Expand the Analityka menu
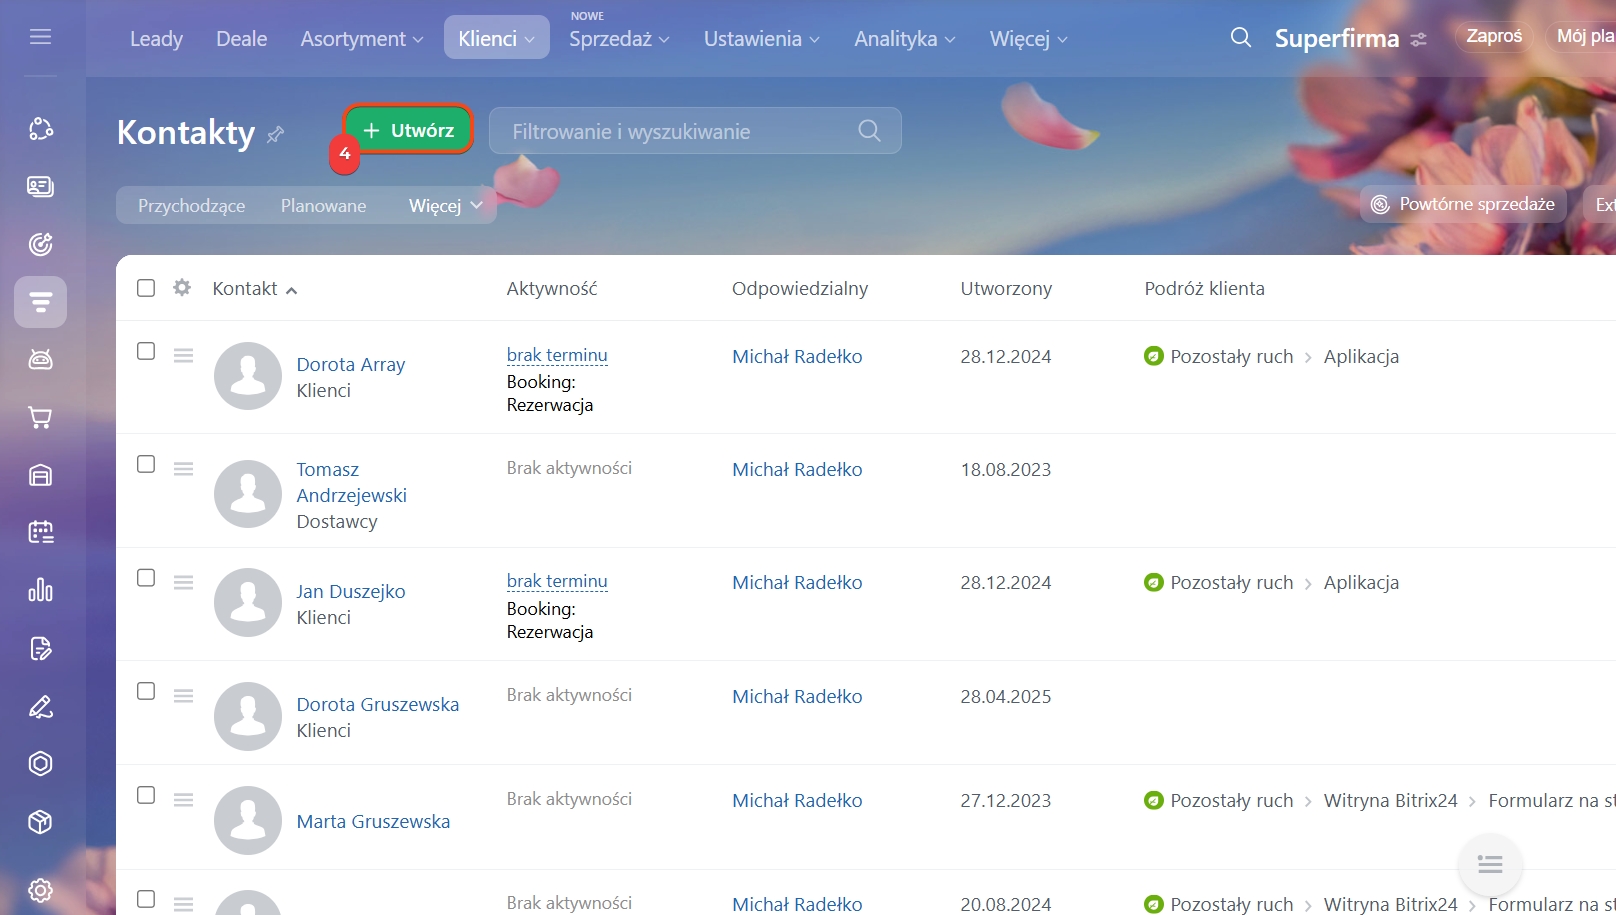1616x915 pixels. point(904,39)
